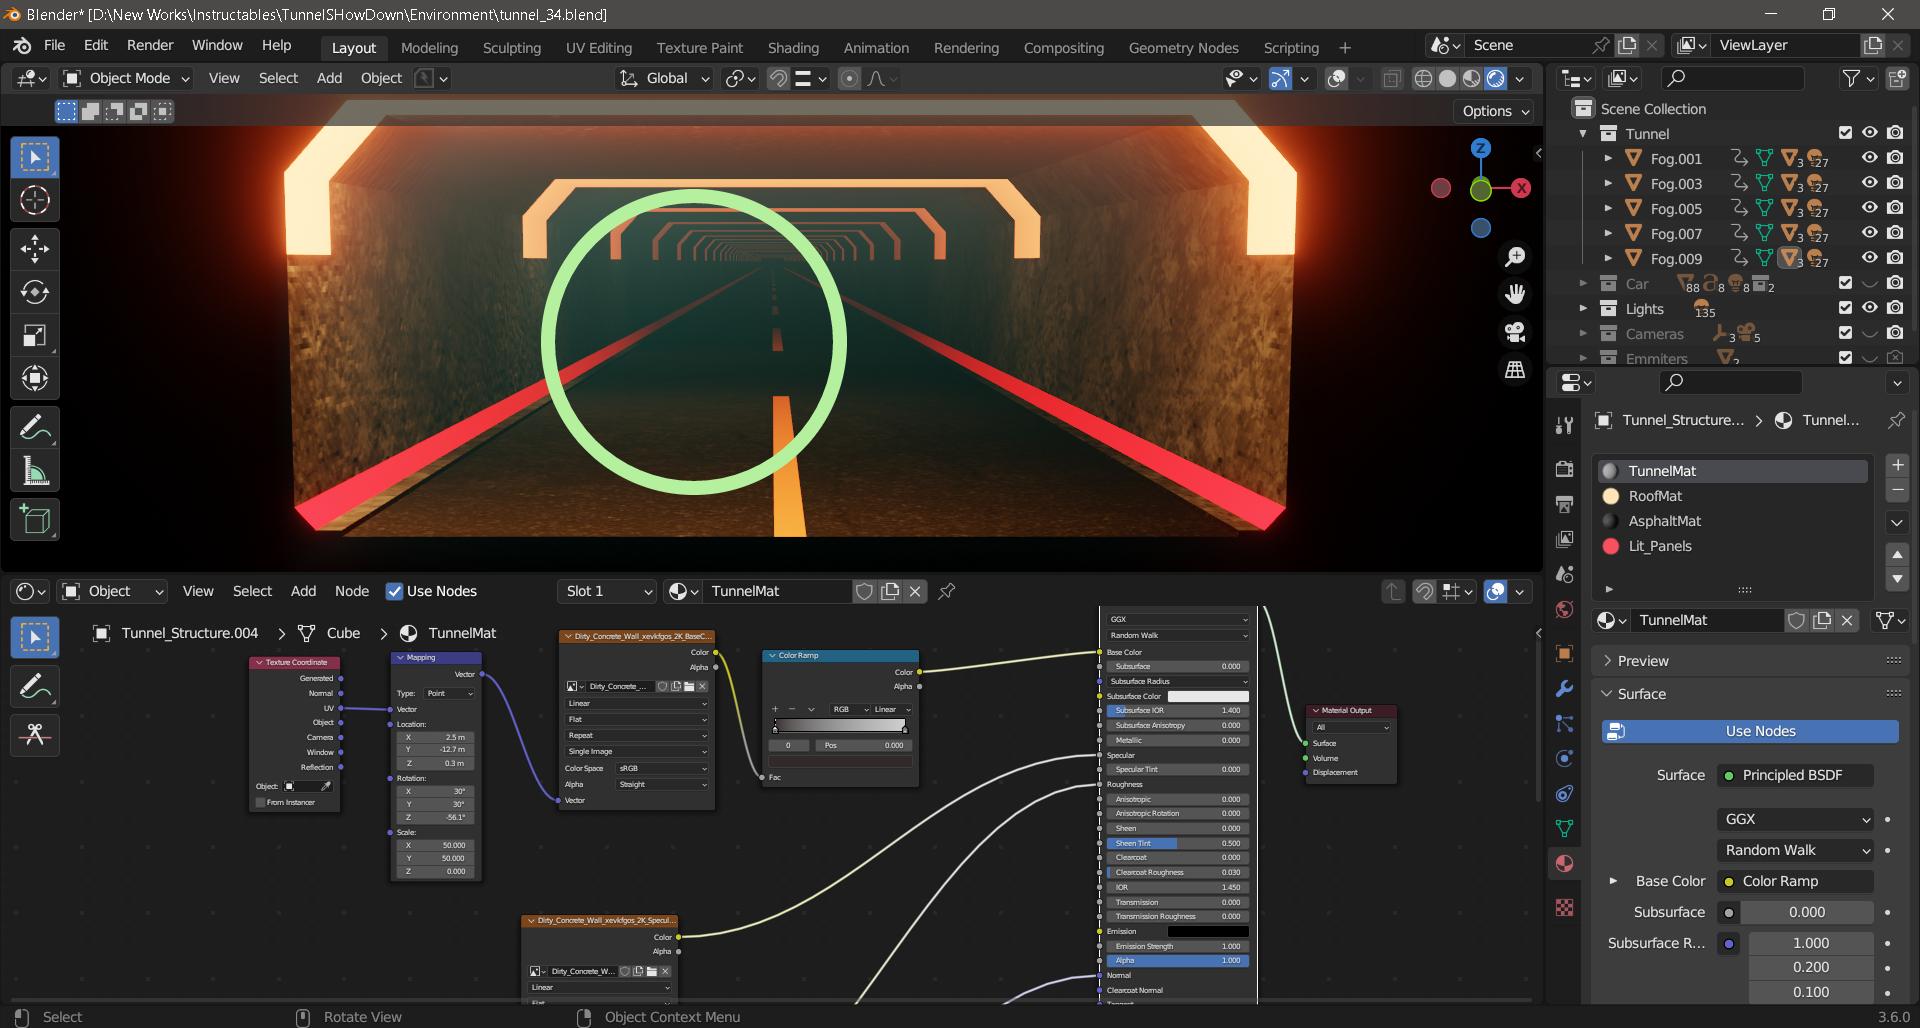Image resolution: width=1920 pixels, height=1028 pixels.
Task: Switch to wireframe viewport shading
Action: tap(1423, 79)
